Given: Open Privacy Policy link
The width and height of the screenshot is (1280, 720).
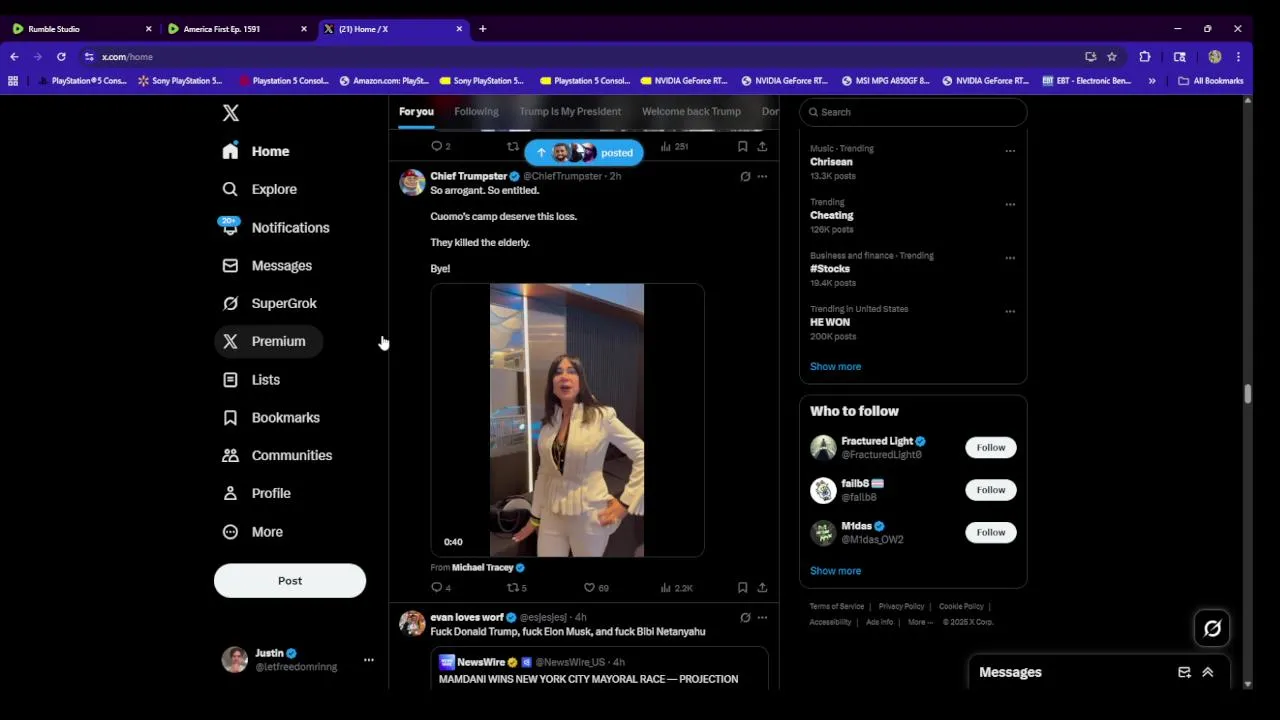Looking at the screenshot, I should (x=901, y=606).
